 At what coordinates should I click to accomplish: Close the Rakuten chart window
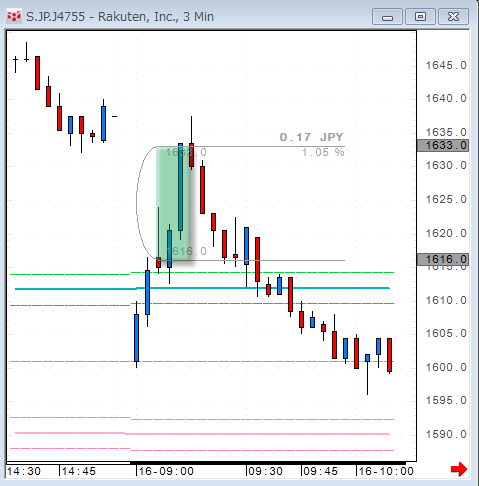coord(453,17)
